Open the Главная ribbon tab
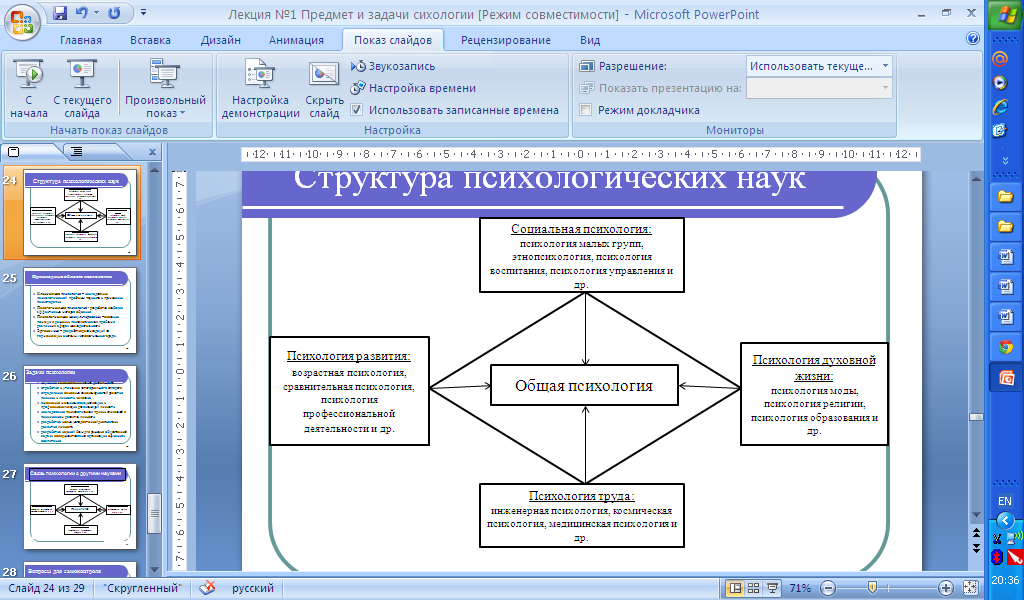The height and width of the screenshot is (600, 1024). tap(81, 40)
